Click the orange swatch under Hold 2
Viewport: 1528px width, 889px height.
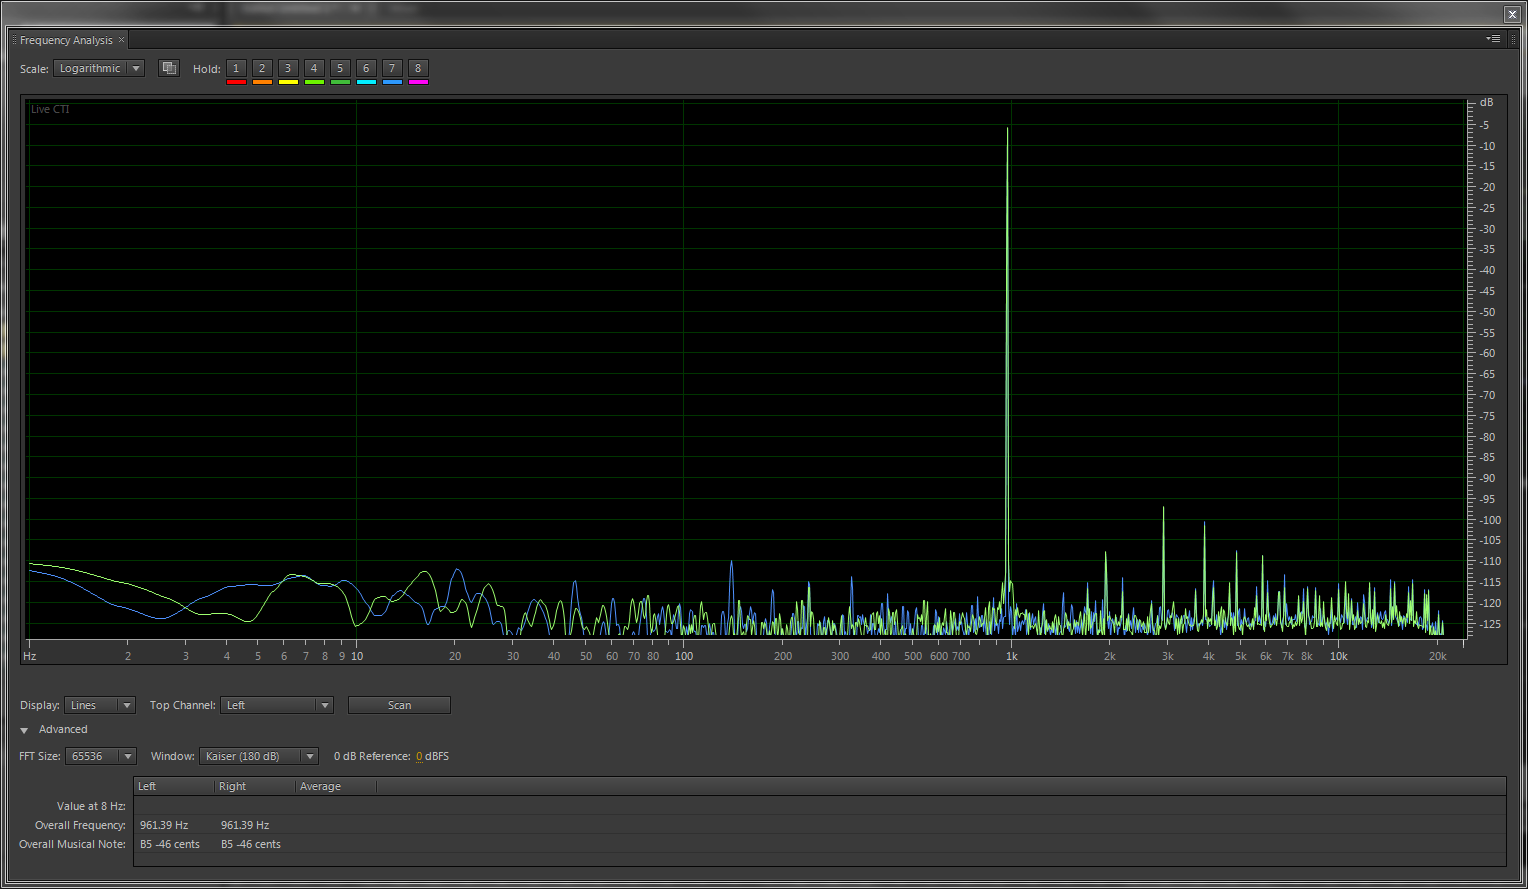262,82
